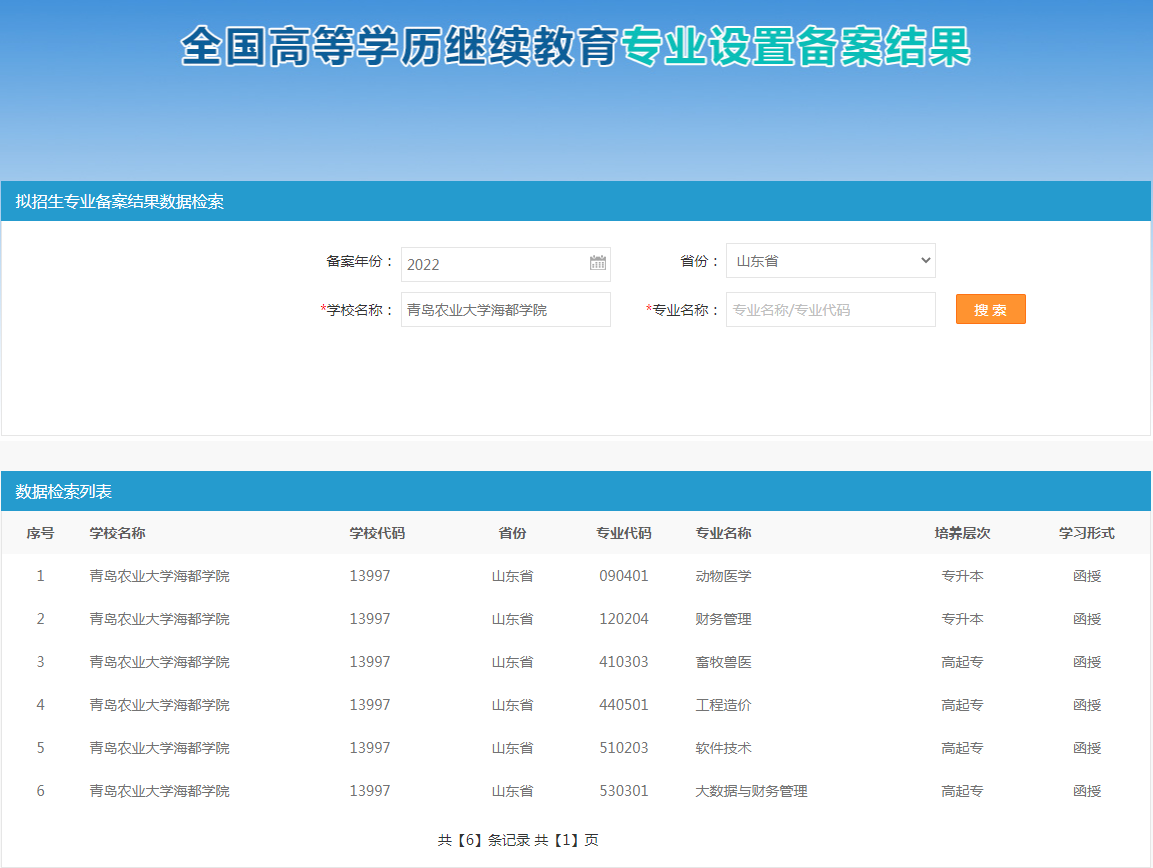Click the 畜牧兽医 major name
The image size is (1153, 868).
pyautogui.click(x=723, y=662)
